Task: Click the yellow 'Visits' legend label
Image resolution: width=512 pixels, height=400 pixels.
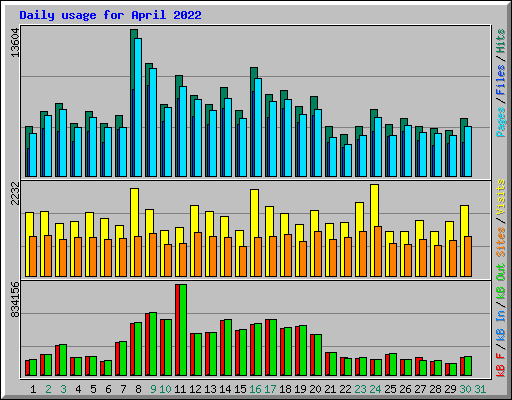Action: (500, 197)
